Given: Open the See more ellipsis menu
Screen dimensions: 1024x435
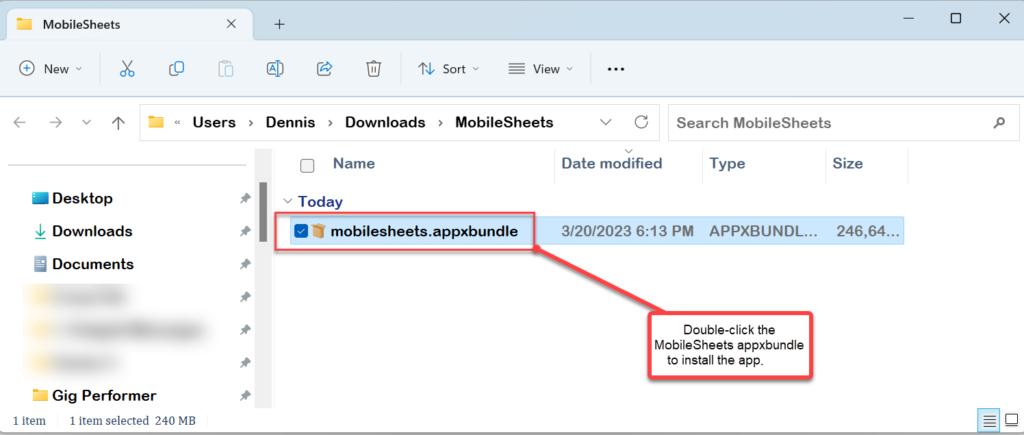Looking at the screenshot, I should point(616,69).
